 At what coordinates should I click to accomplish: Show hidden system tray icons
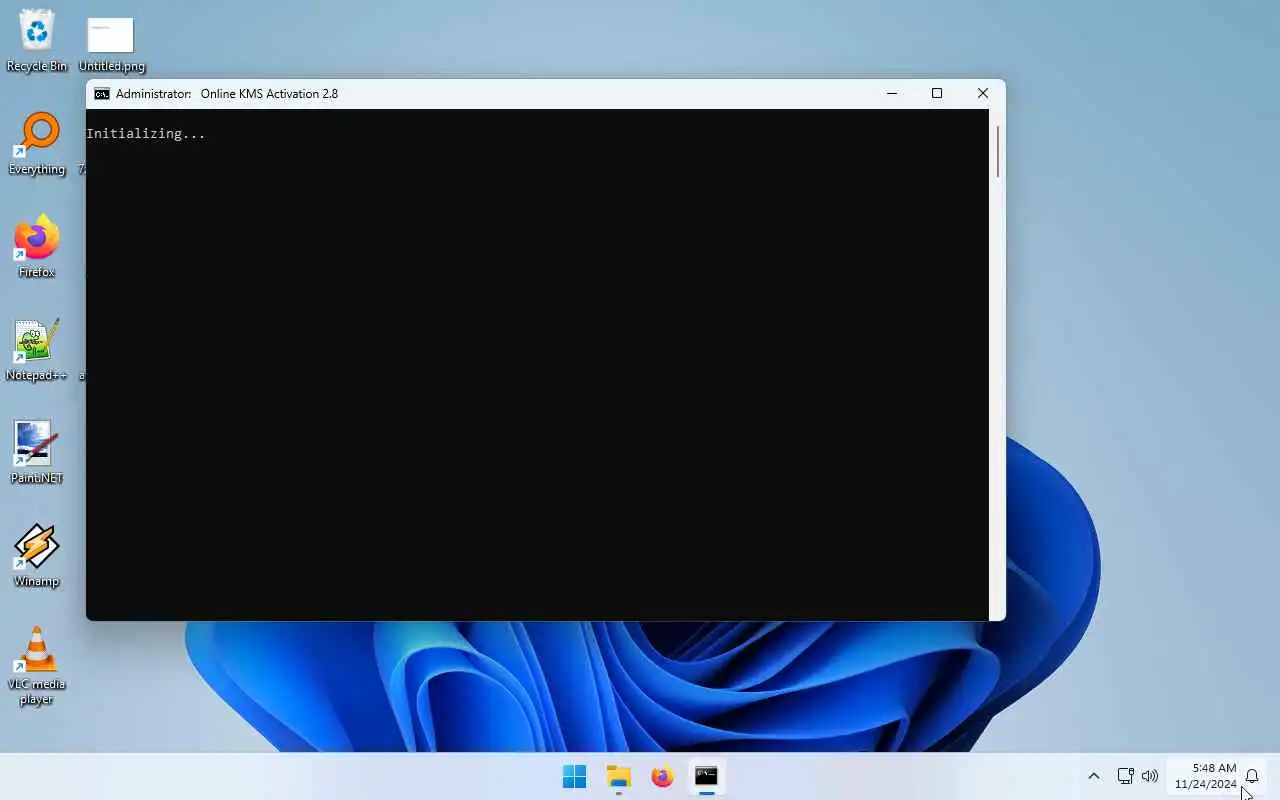pos(1093,776)
